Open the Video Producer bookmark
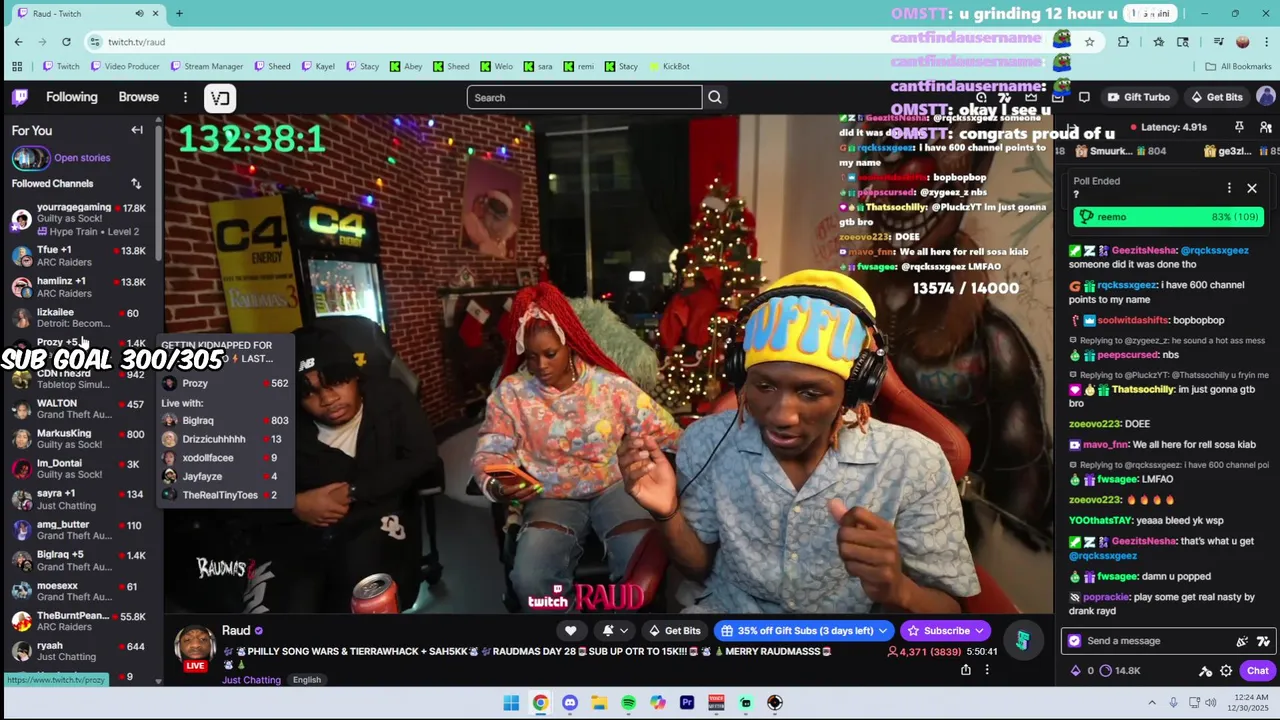The image size is (1280, 720). pos(125,66)
